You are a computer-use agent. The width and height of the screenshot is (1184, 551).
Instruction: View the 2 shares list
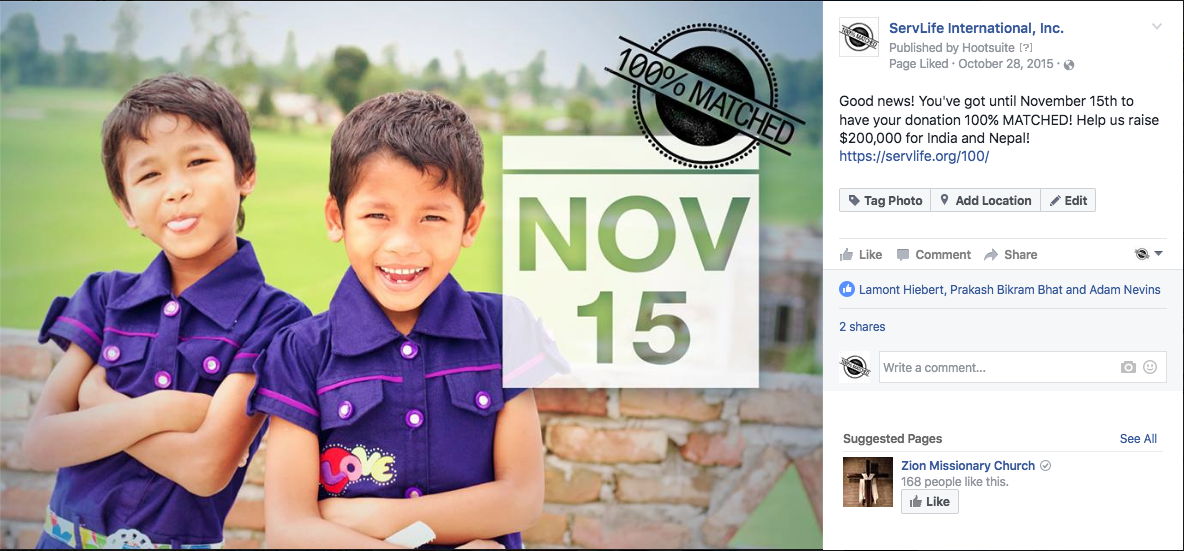coord(862,327)
